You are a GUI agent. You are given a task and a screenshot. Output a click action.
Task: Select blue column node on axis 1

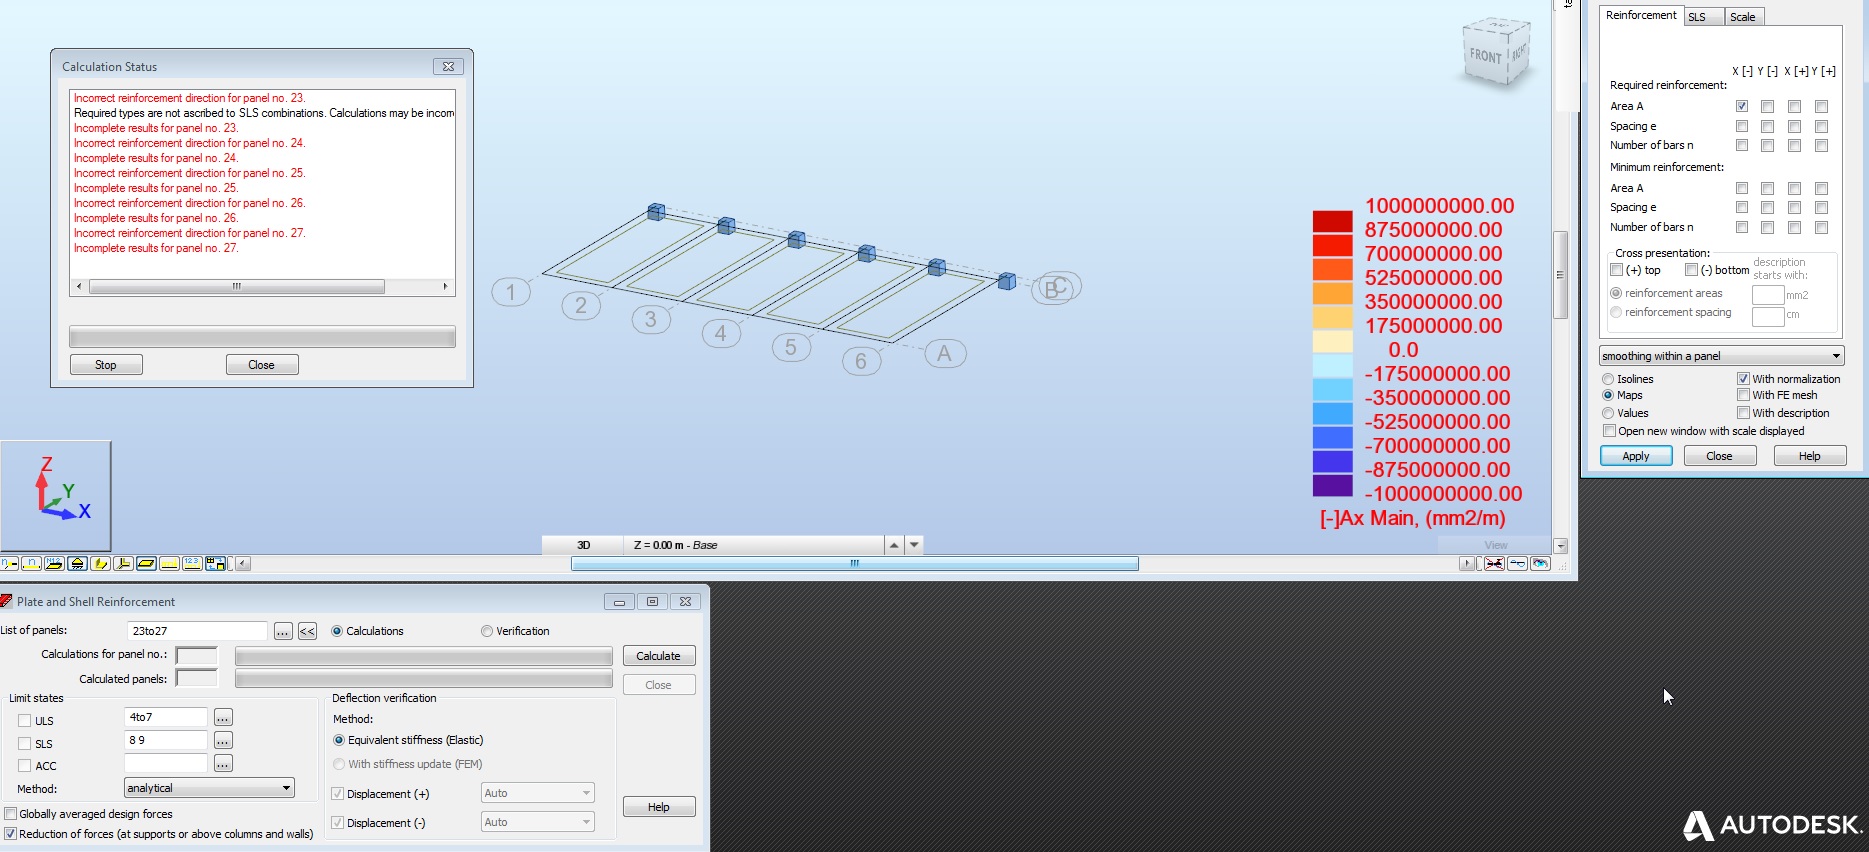656,211
